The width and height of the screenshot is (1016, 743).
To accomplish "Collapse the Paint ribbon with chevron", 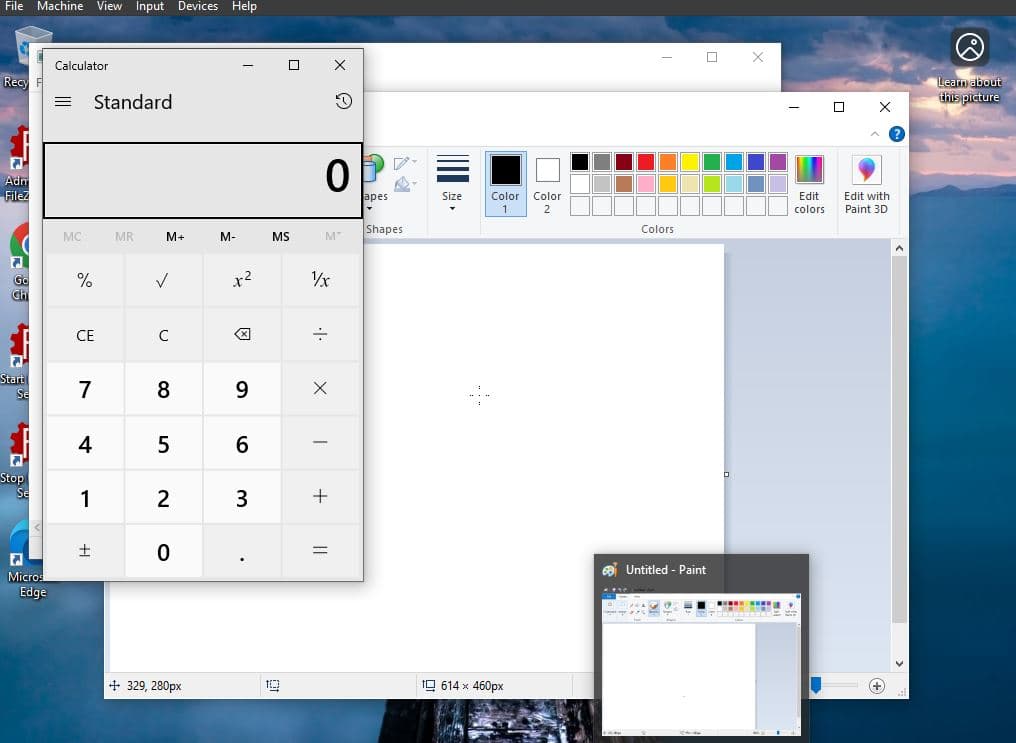I will click(x=875, y=134).
